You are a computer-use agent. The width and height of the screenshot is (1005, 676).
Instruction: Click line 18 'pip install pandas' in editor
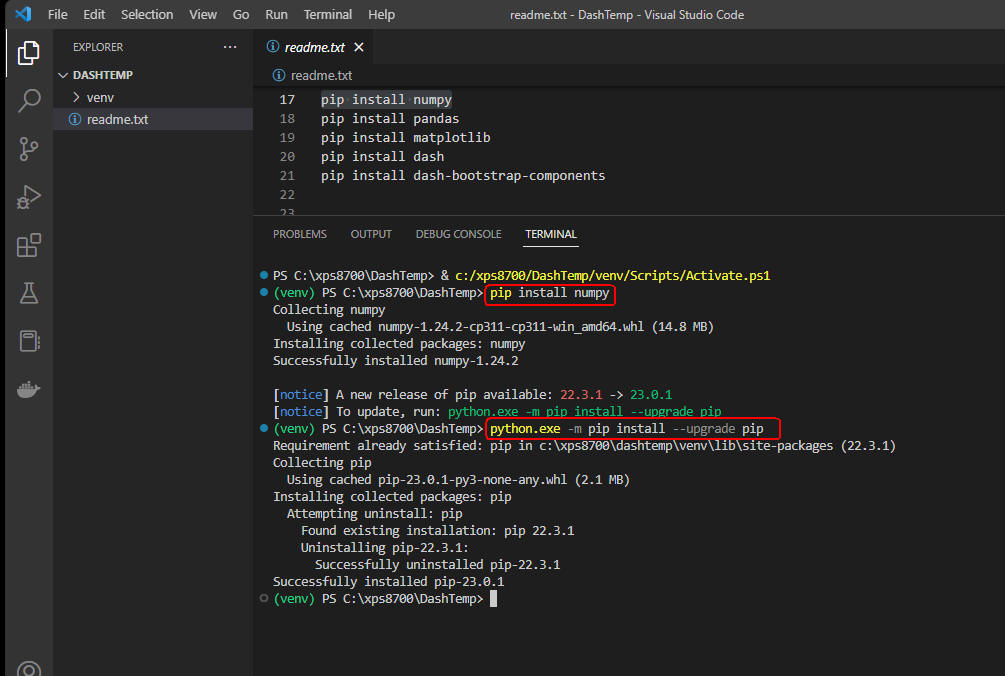coord(390,119)
